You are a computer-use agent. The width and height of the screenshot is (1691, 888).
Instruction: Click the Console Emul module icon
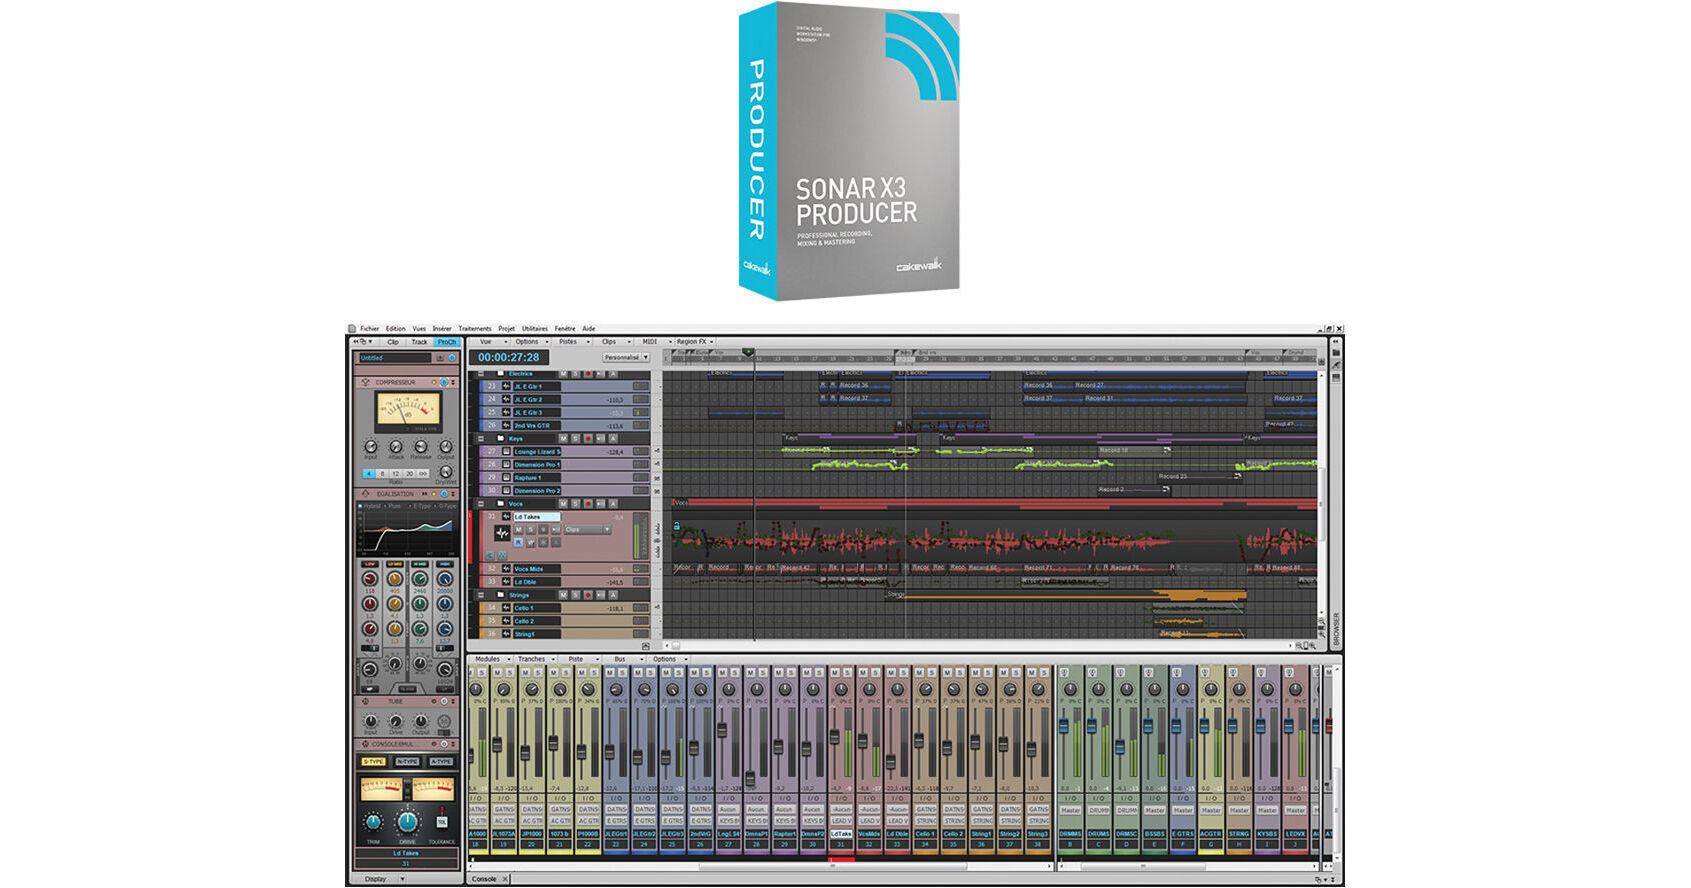coord(365,744)
